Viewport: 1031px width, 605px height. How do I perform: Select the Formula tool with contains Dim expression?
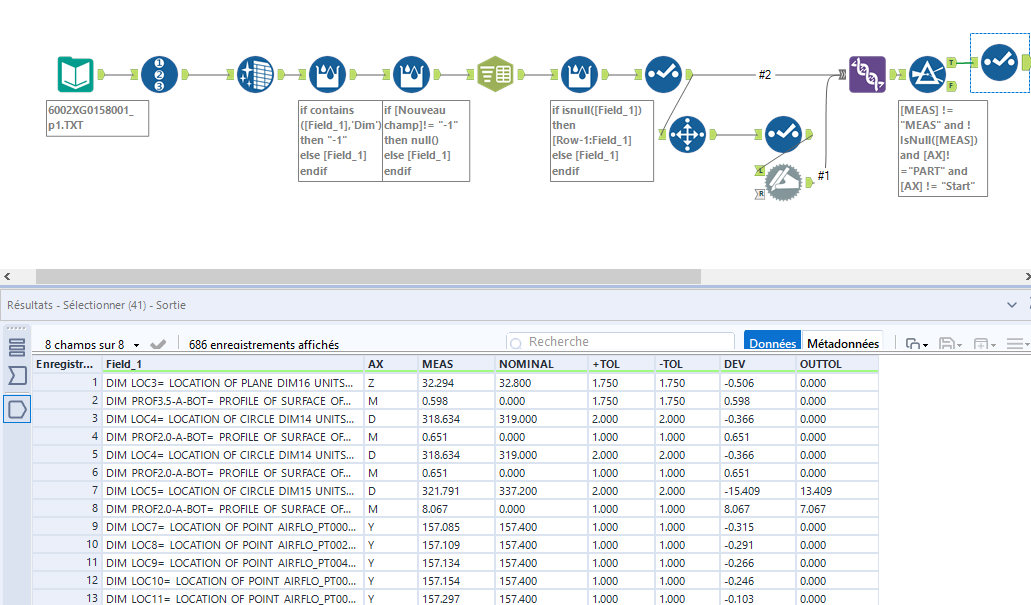(327, 75)
